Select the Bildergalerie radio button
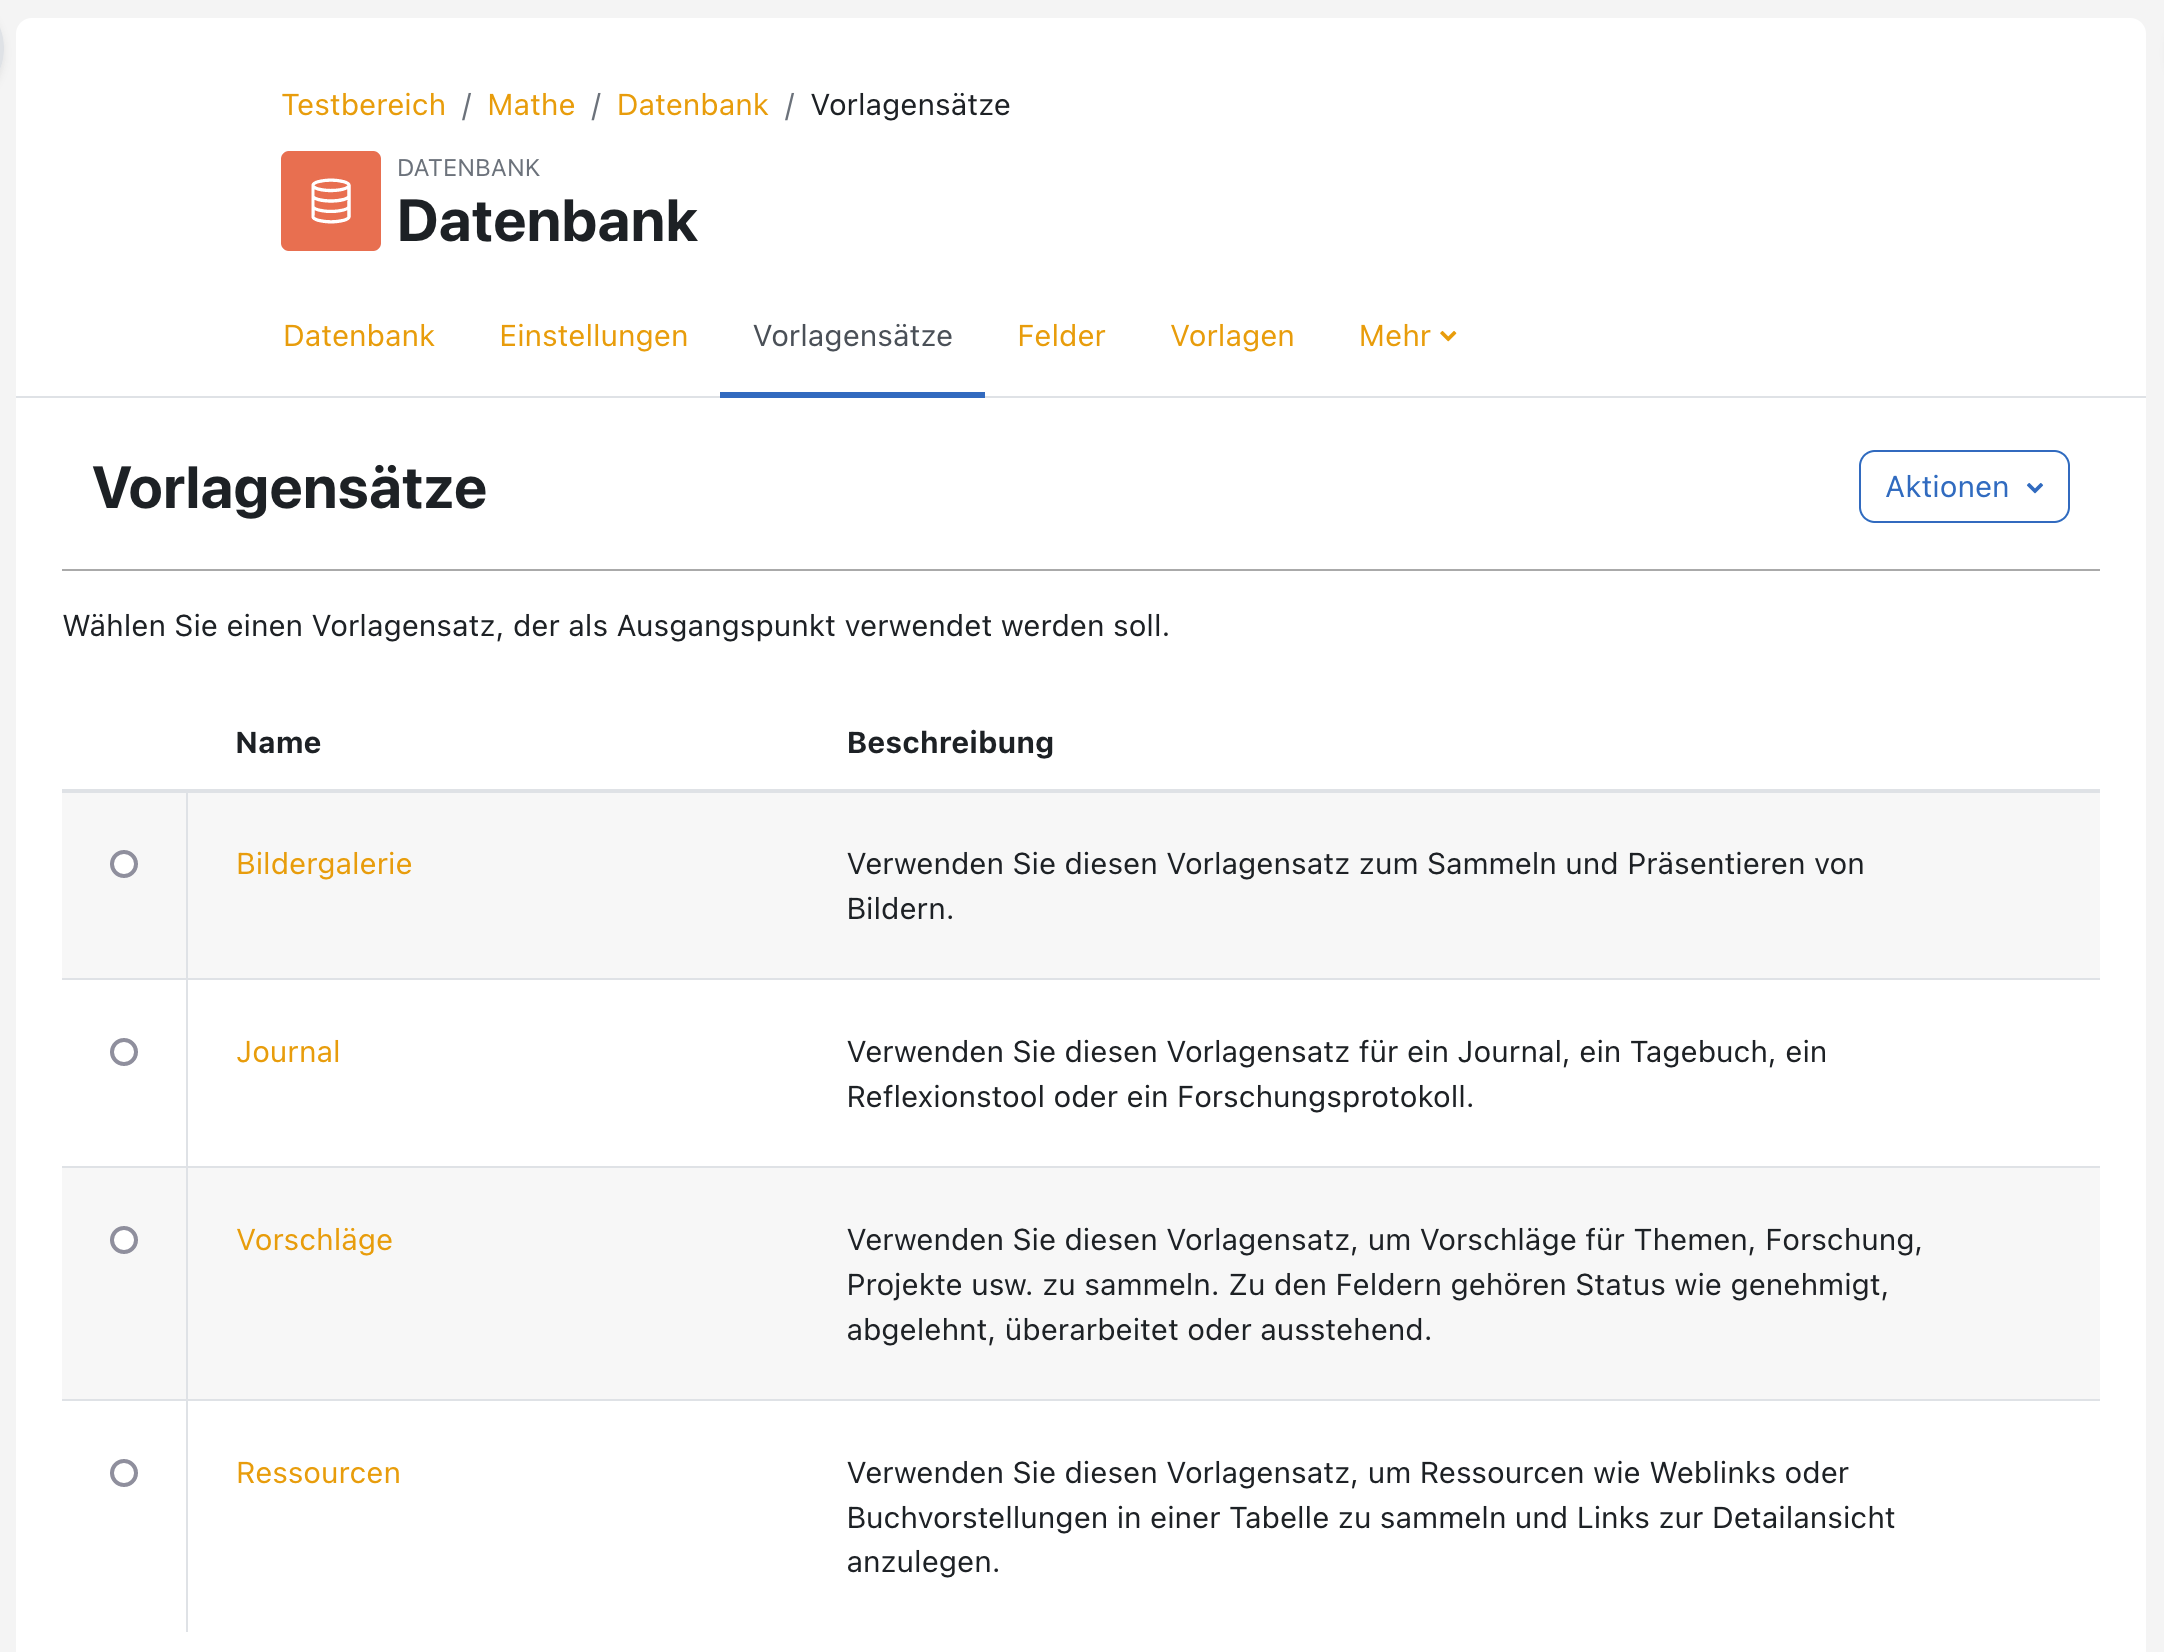Viewport: 2164px width, 1652px height. click(124, 866)
